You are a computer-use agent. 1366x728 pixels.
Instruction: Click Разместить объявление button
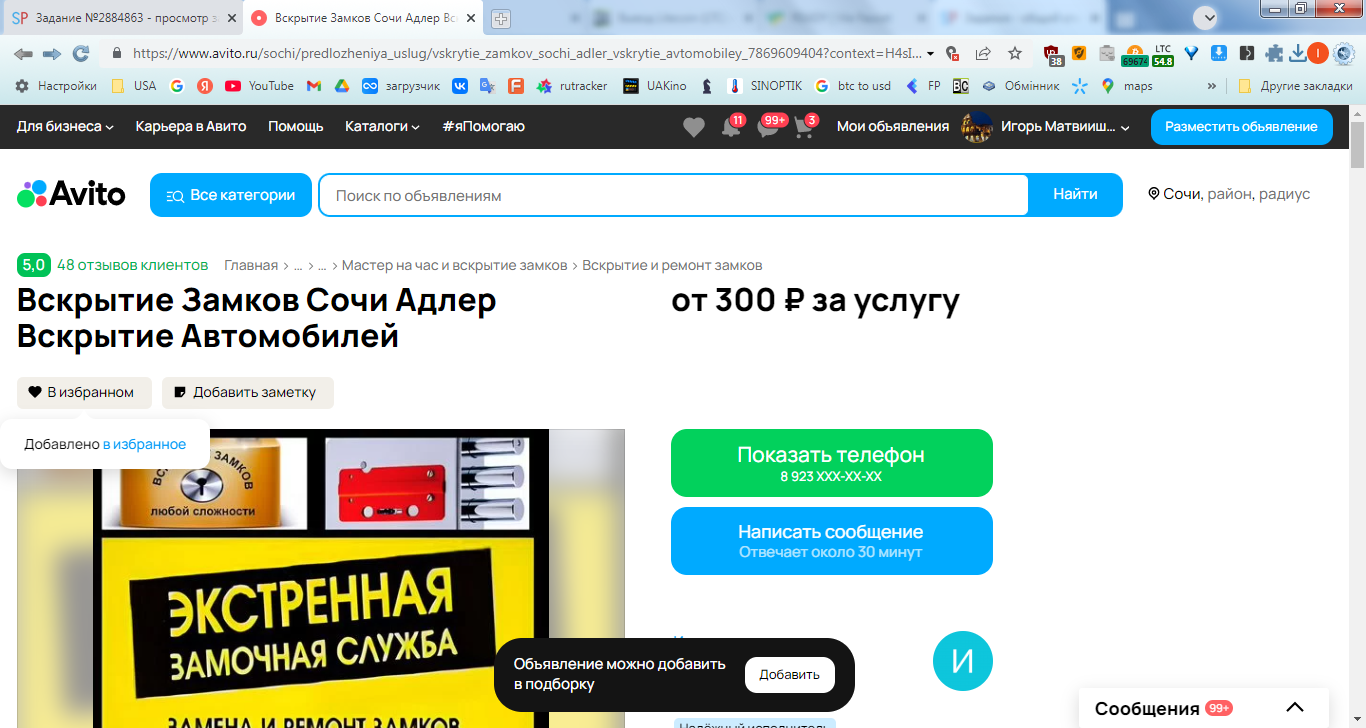click(1241, 127)
